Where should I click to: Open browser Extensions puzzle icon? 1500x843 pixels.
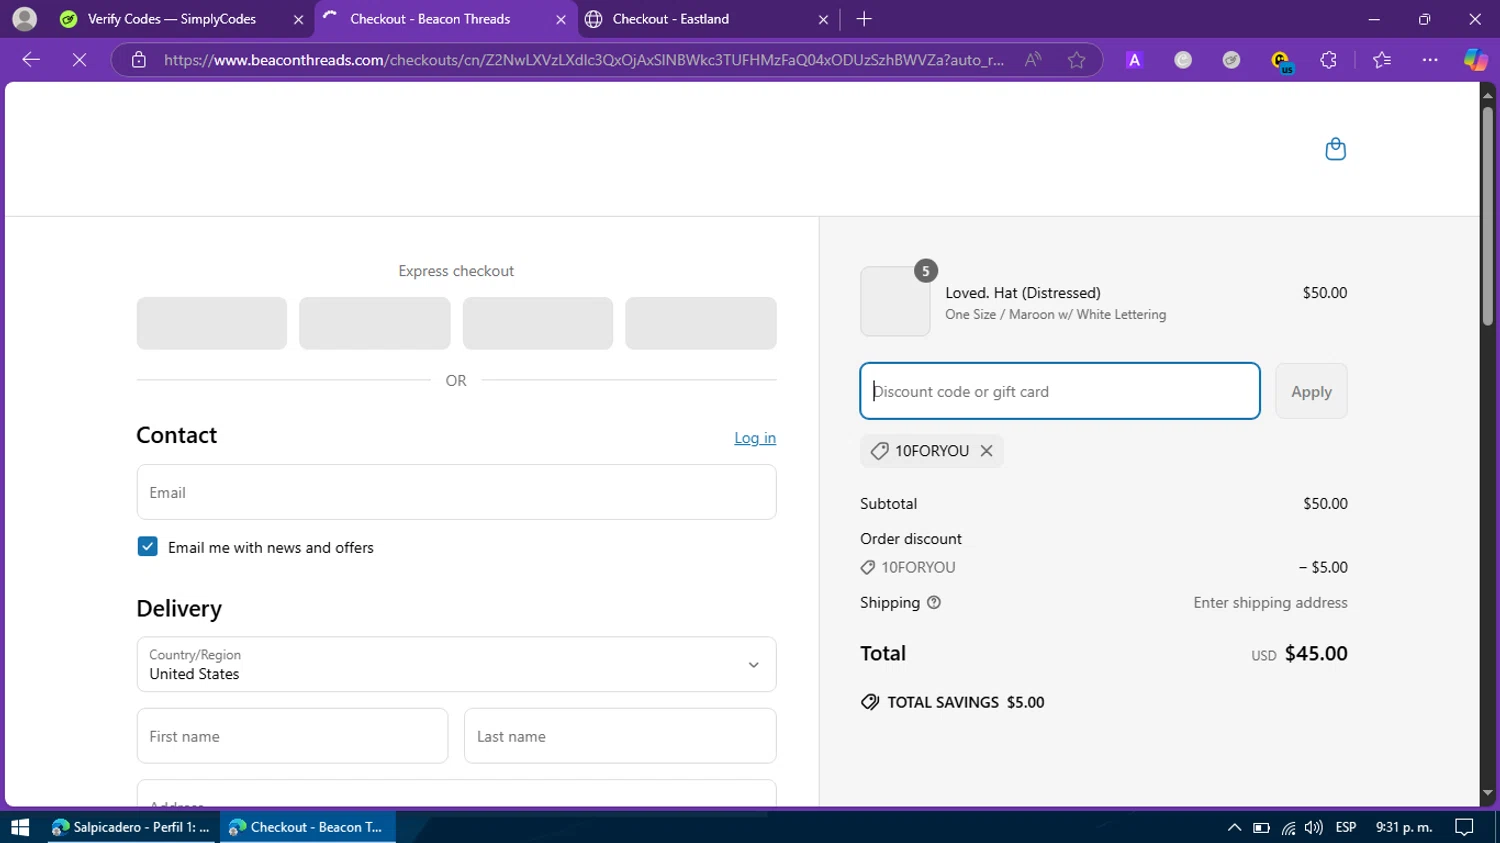pyautogui.click(x=1328, y=60)
